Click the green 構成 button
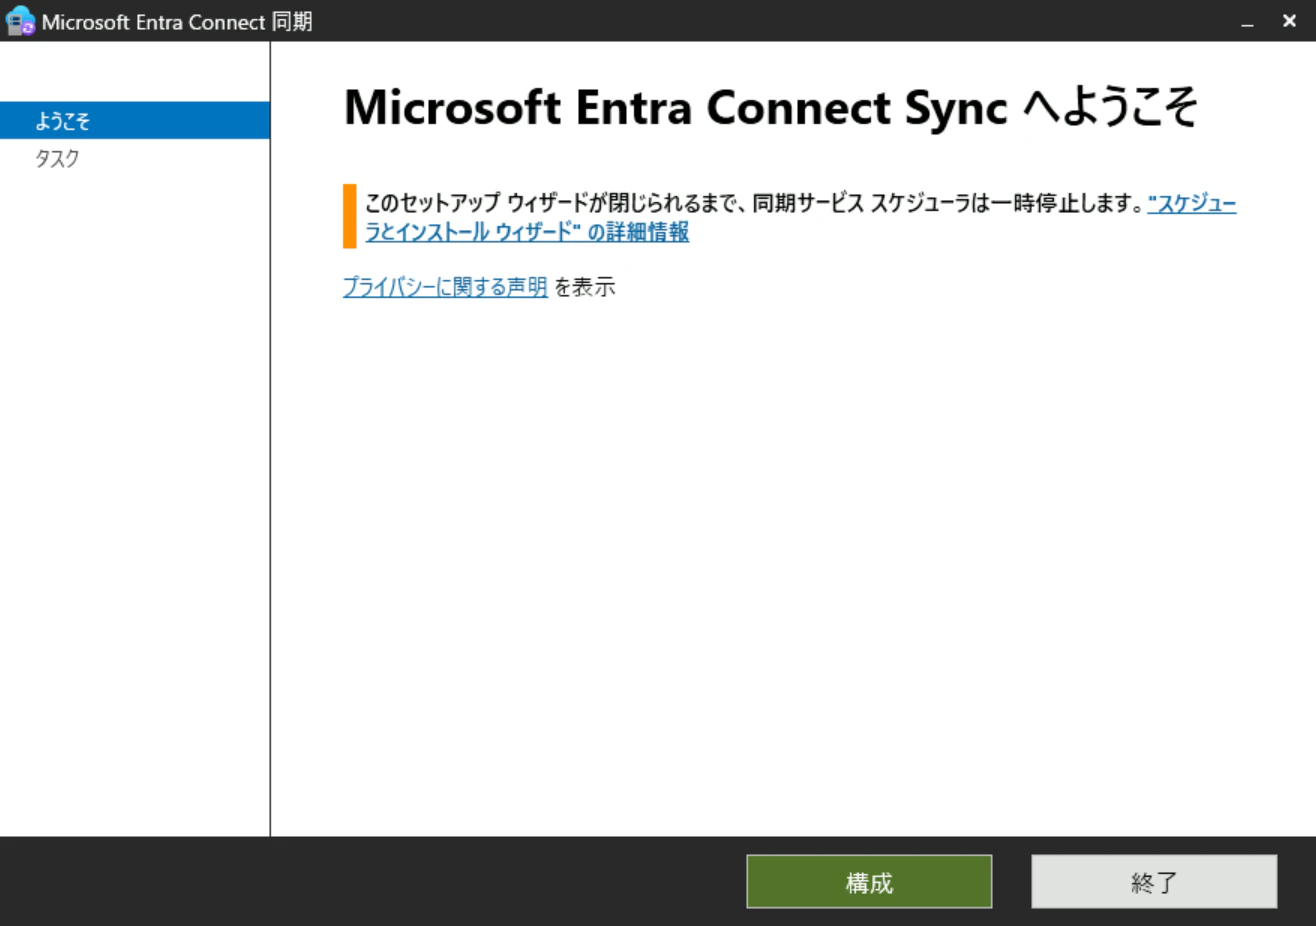The width and height of the screenshot is (1316, 926). [869, 882]
